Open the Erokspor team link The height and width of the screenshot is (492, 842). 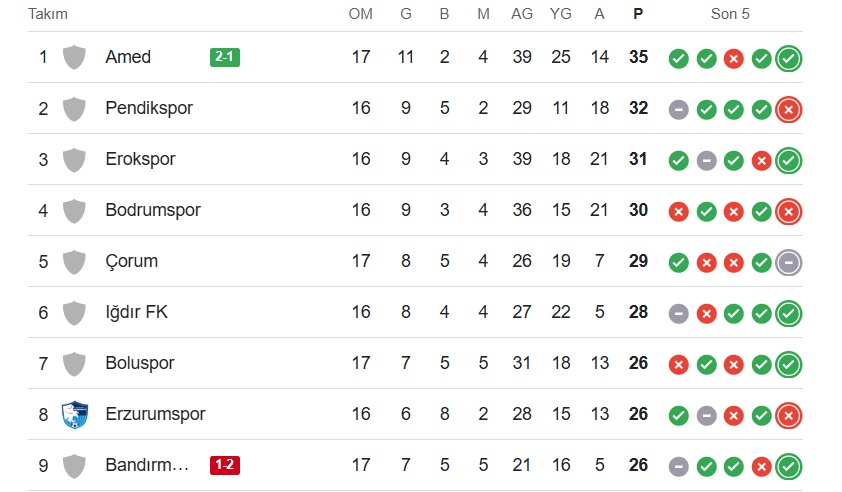tap(140, 159)
